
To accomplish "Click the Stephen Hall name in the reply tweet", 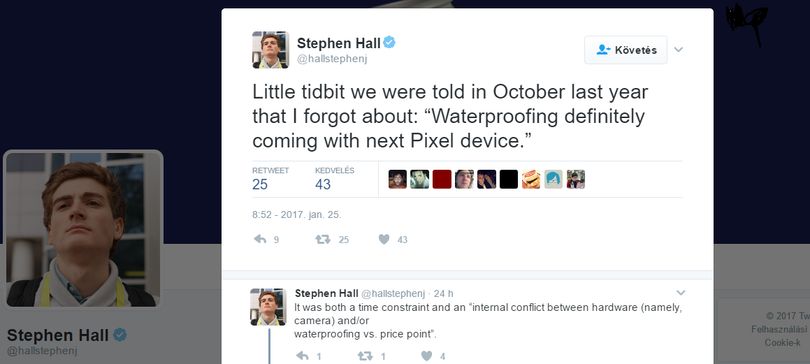I will [326, 293].
